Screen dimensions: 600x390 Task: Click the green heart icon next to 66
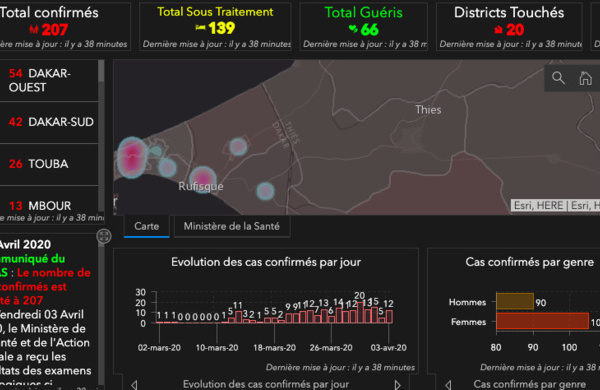(x=353, y=29)
